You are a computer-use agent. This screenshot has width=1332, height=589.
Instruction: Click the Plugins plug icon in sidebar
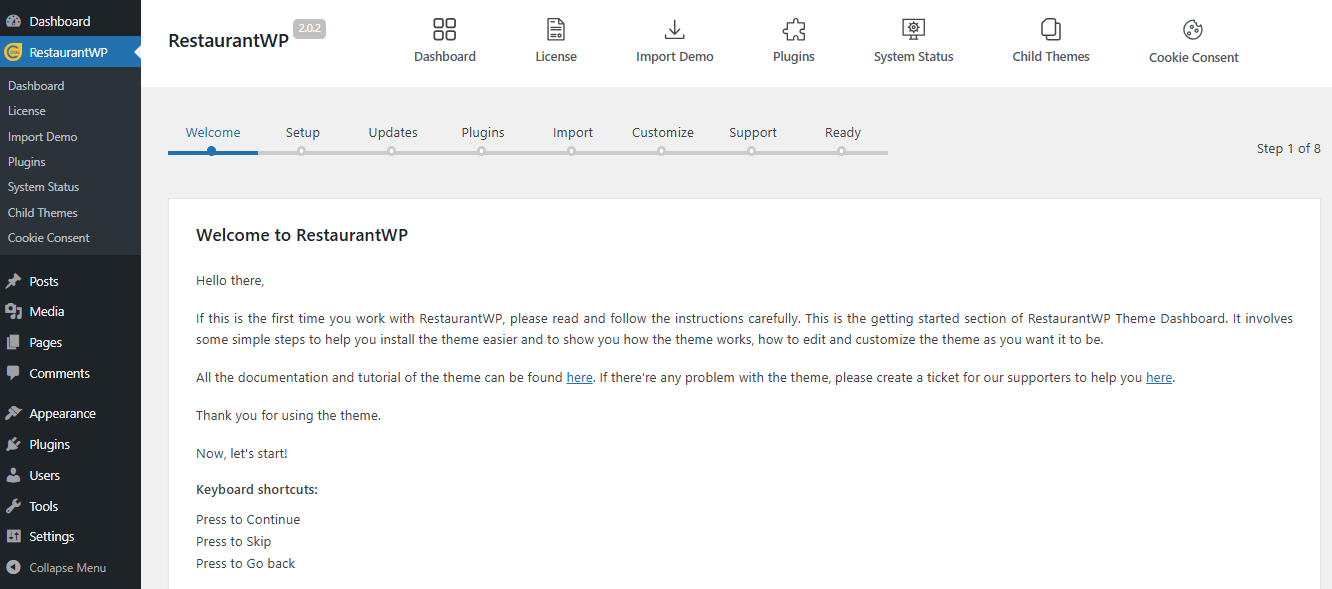click(x=14, y=444)
